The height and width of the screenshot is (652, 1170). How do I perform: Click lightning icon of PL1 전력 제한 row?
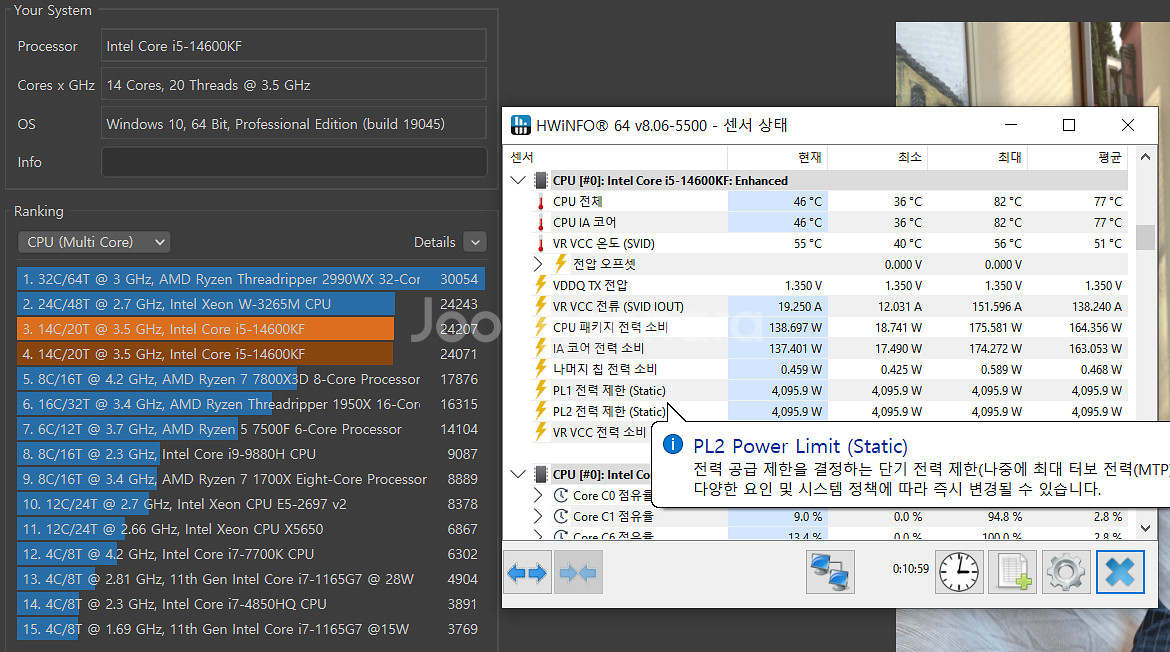[541, 390]
